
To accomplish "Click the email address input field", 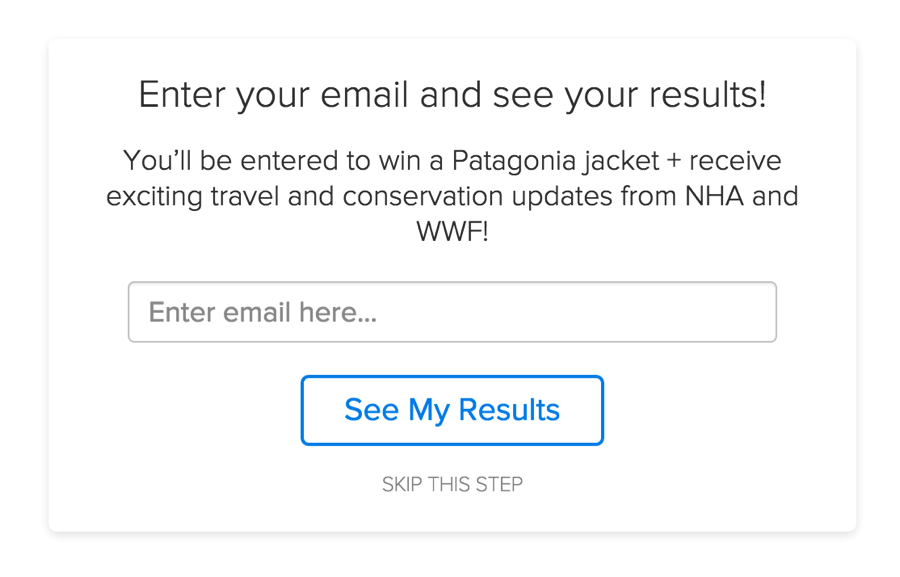I will [452, 312].
